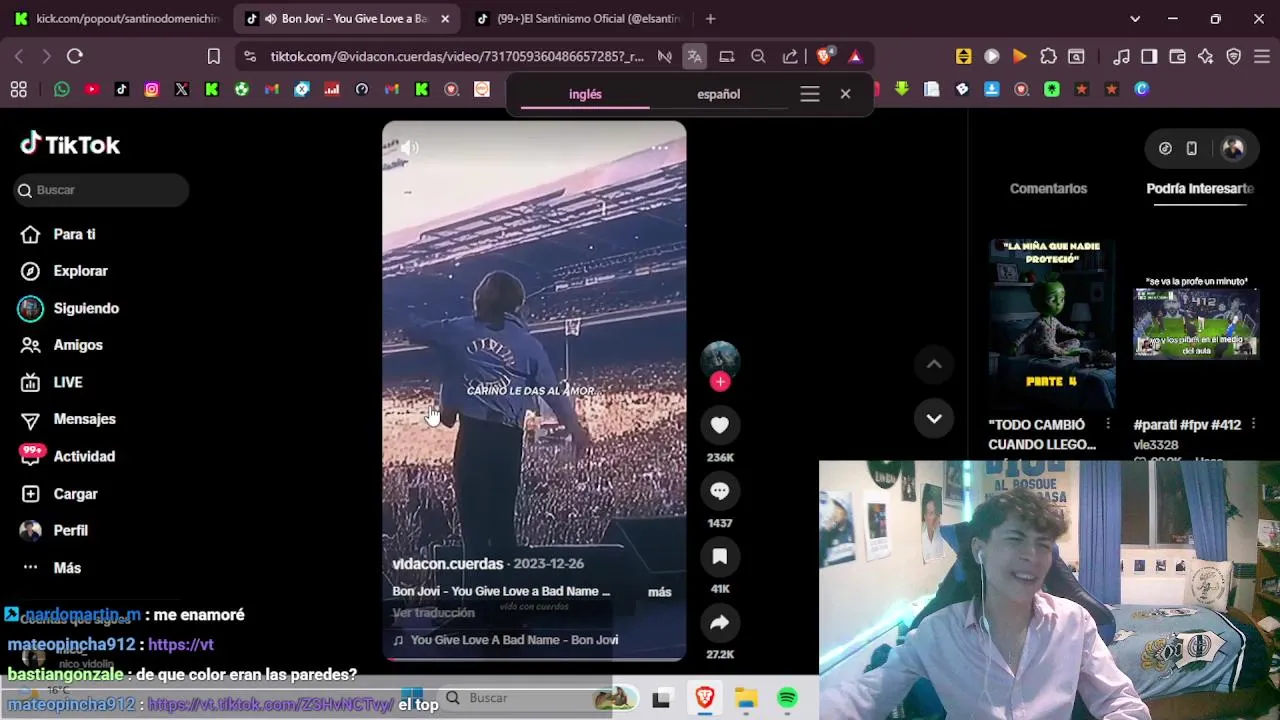Open LIVE section
Viewport: 1280px width, 720px height.
coord(52,382)
